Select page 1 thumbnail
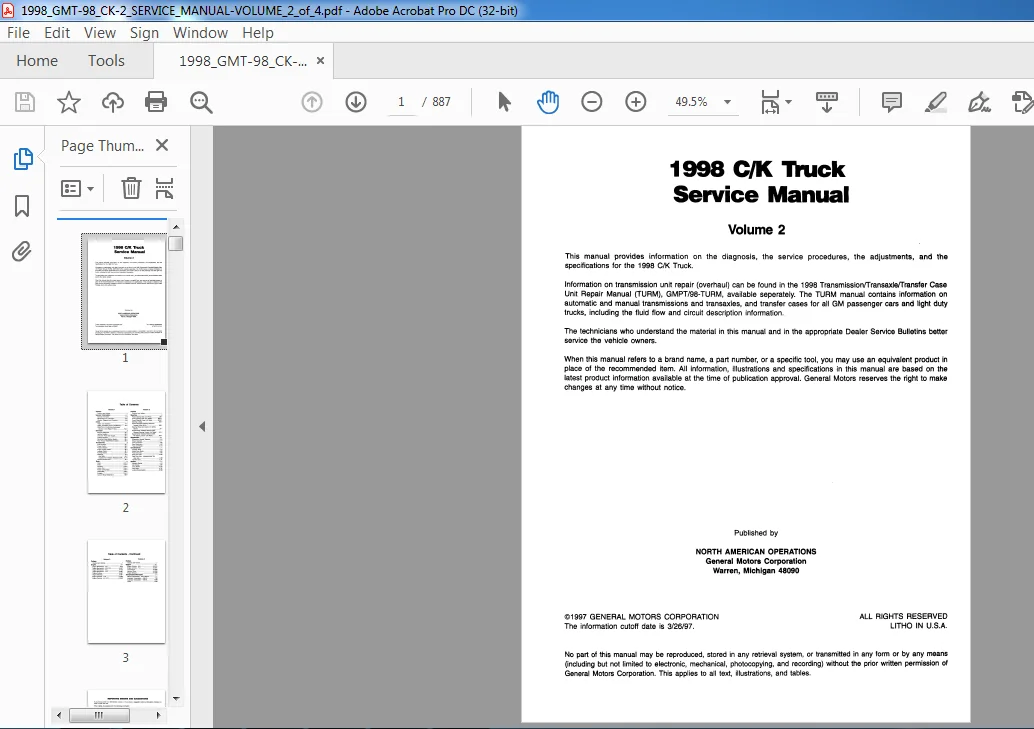The width and height of the screenshot is (1034, 729). point(125,291)
